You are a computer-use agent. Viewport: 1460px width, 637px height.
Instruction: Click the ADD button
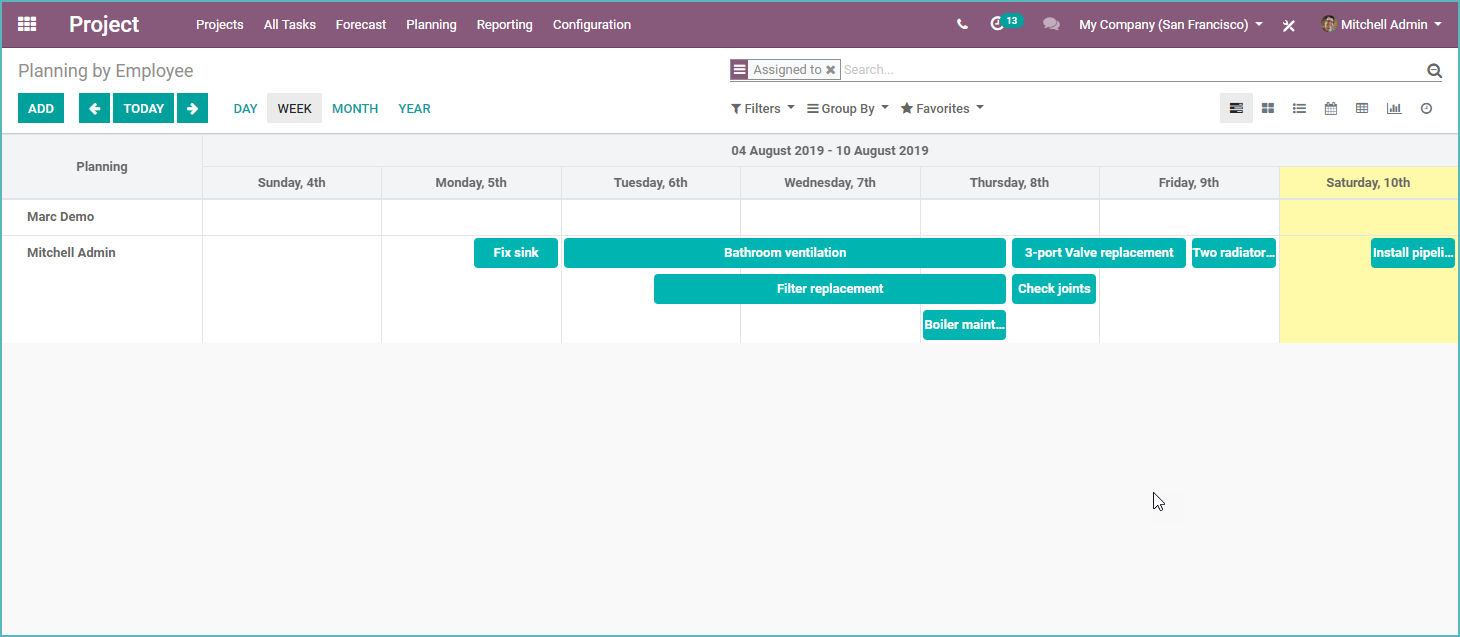[x=40, y=108]
